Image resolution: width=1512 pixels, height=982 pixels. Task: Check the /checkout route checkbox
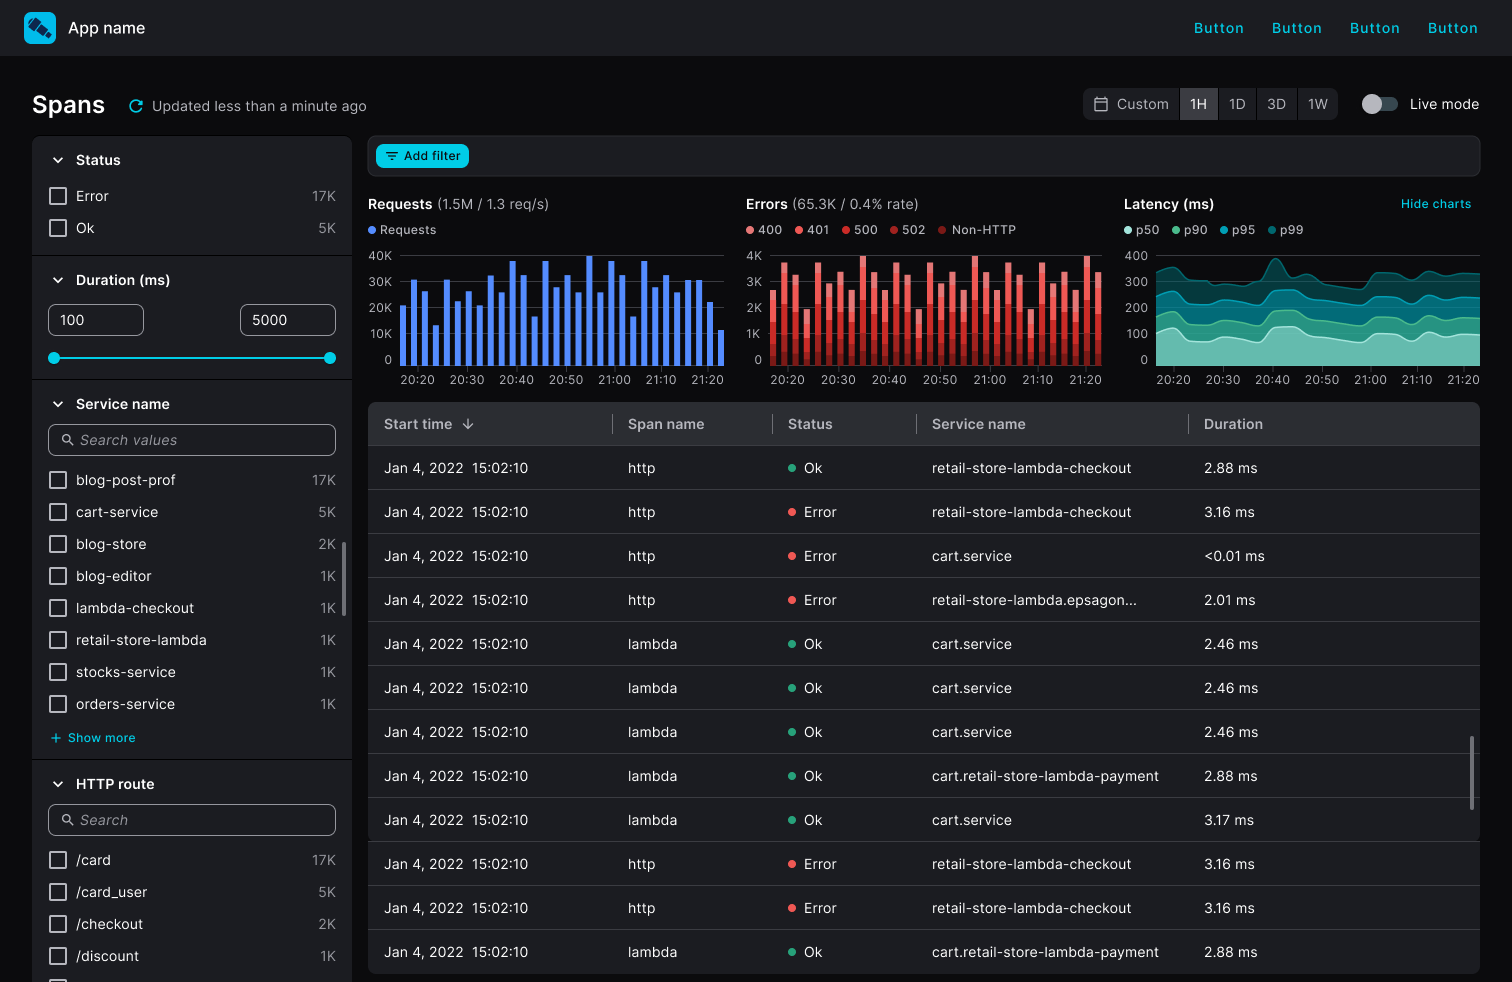point(58,924)
